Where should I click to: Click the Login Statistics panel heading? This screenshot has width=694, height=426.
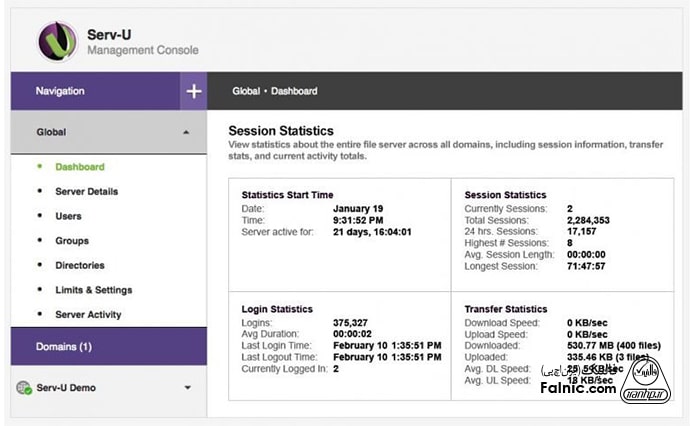coord(277,310)
